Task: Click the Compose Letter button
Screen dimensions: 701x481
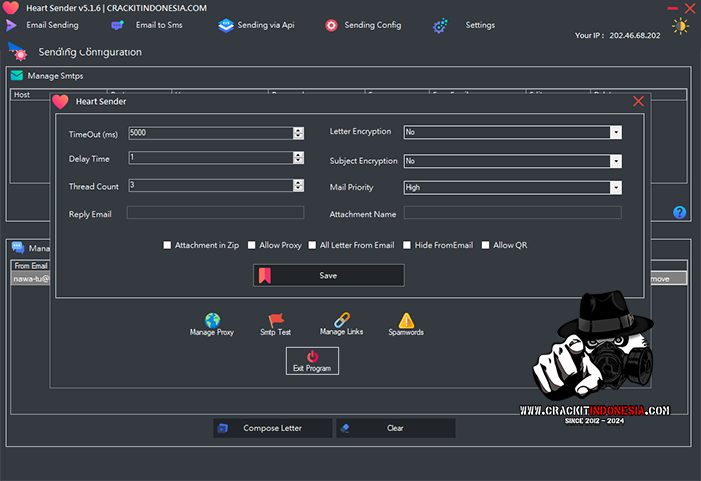Action: (272, 428)
